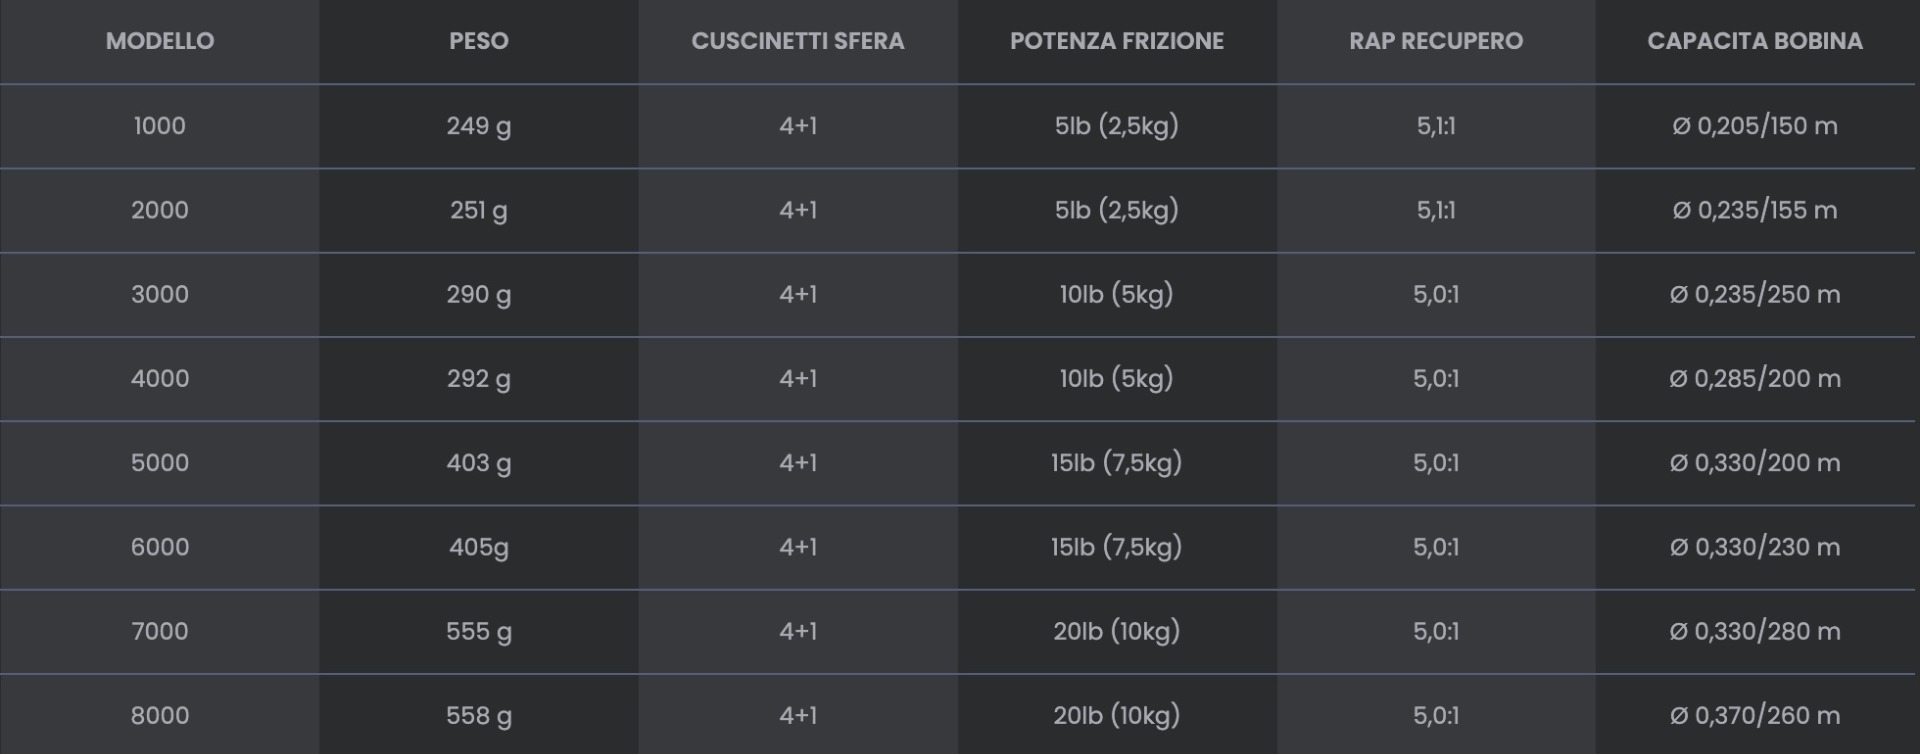Select the POTENZA FRIZIONE header
This screenshot has width=1920, height=754.
point(1117,41)
